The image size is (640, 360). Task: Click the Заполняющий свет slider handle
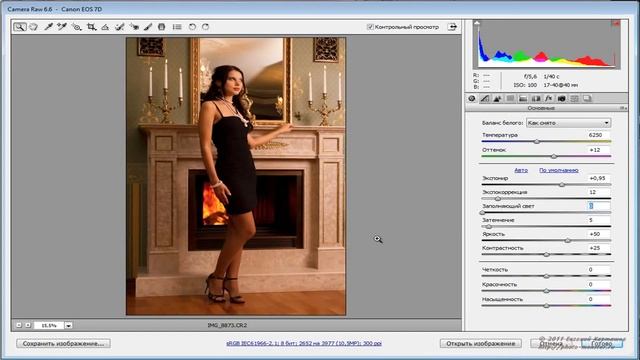point(482,213)
